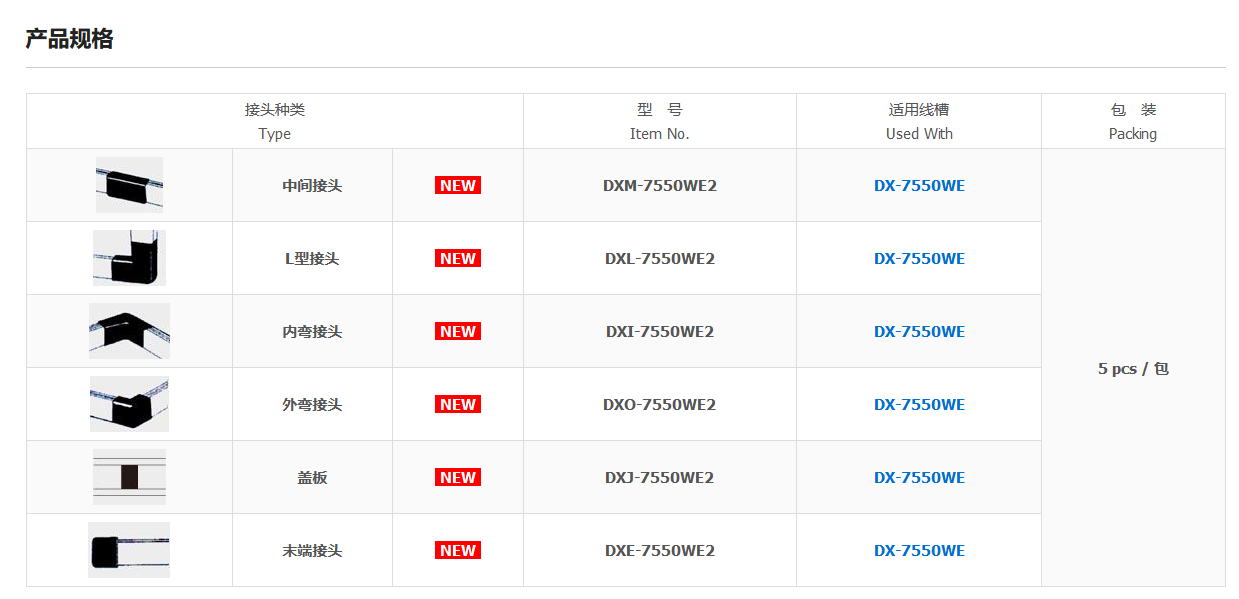Click the DX-7550WE link next to DXO-7550WE2
Screen dimensions: 1239x599
point(919,404)
